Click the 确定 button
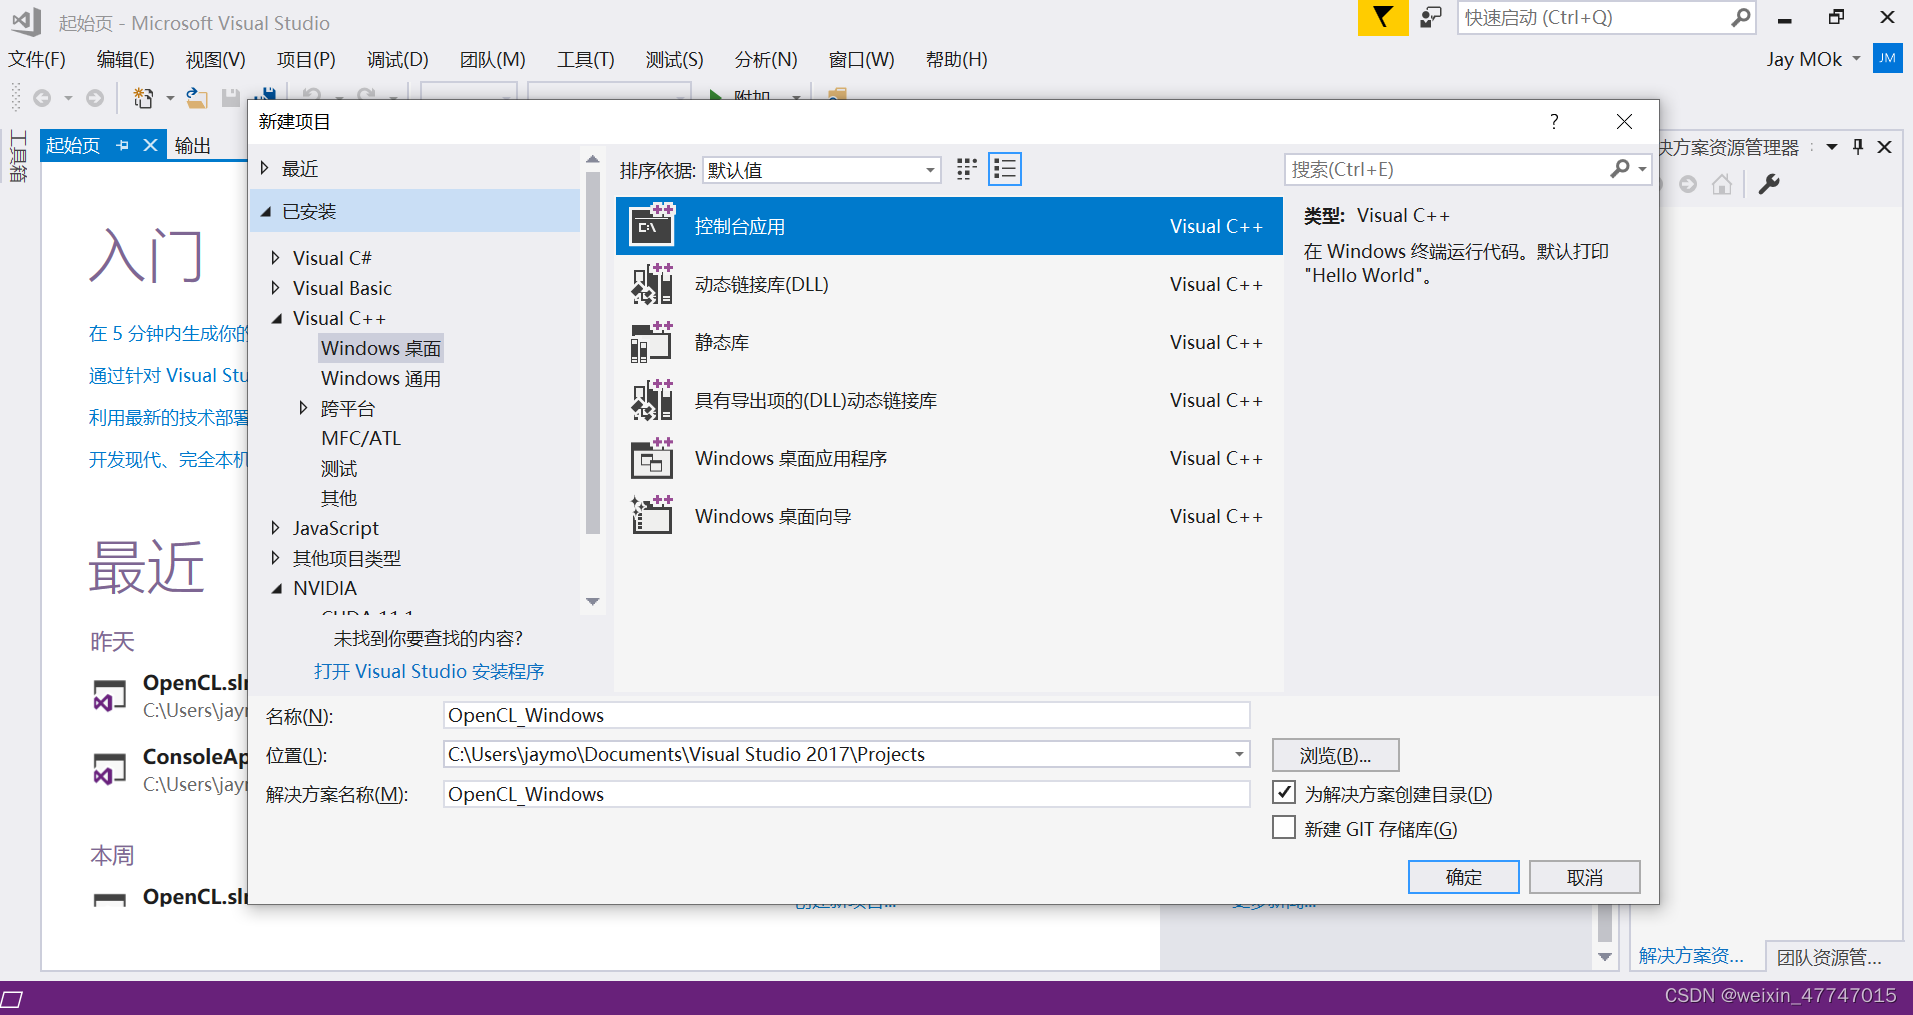Screen dimensions: 1913x1015 [1463, 877]
